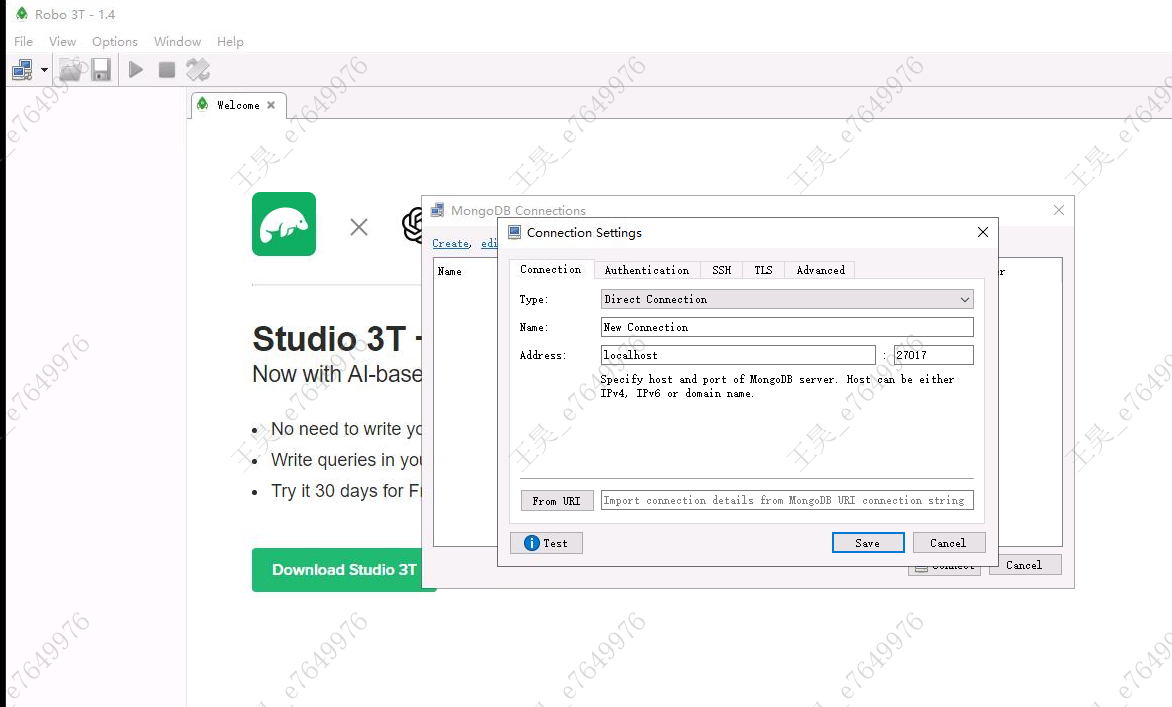The height and width of the screenshot is (707, 1172).
Task: Click the Download Studio 3T button
Action: pyautogui.click(x=344, y=570)
